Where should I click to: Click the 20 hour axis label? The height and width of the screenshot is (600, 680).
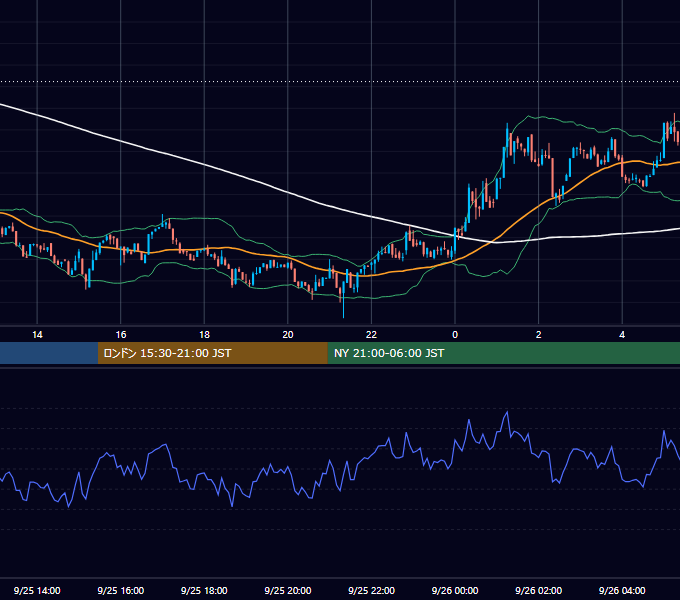pyautogui.click(x=288, y=335)
